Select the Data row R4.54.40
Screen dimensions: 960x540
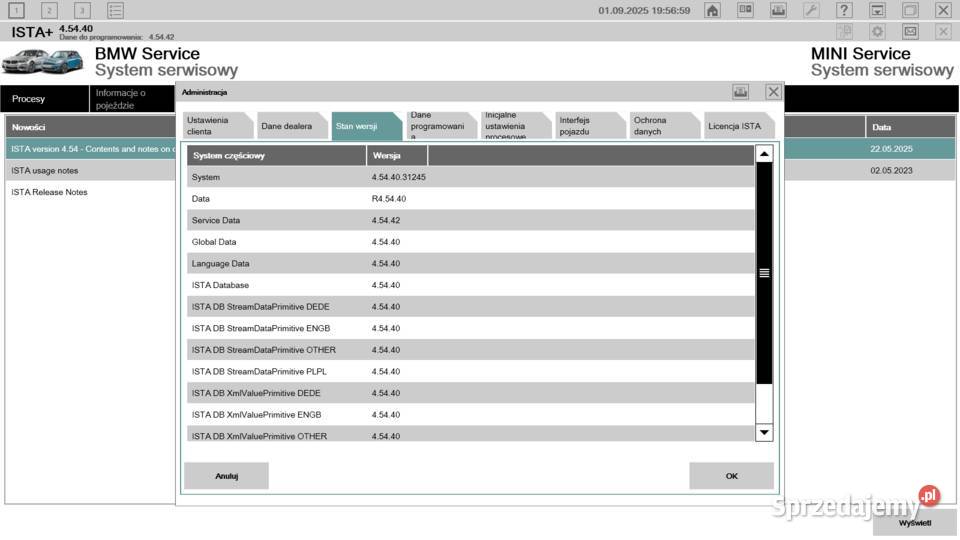point(470,198)
